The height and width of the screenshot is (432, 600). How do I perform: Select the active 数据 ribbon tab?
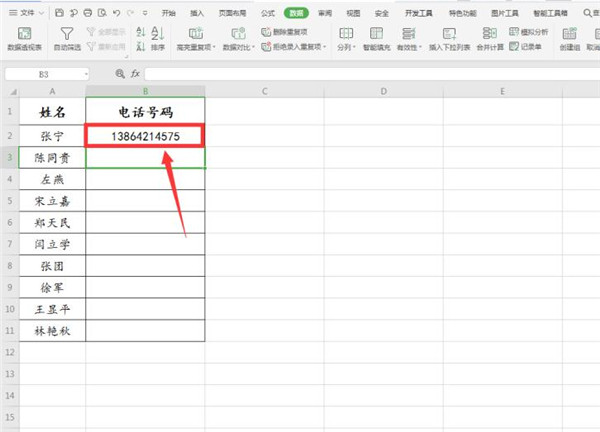click(296, 13)
